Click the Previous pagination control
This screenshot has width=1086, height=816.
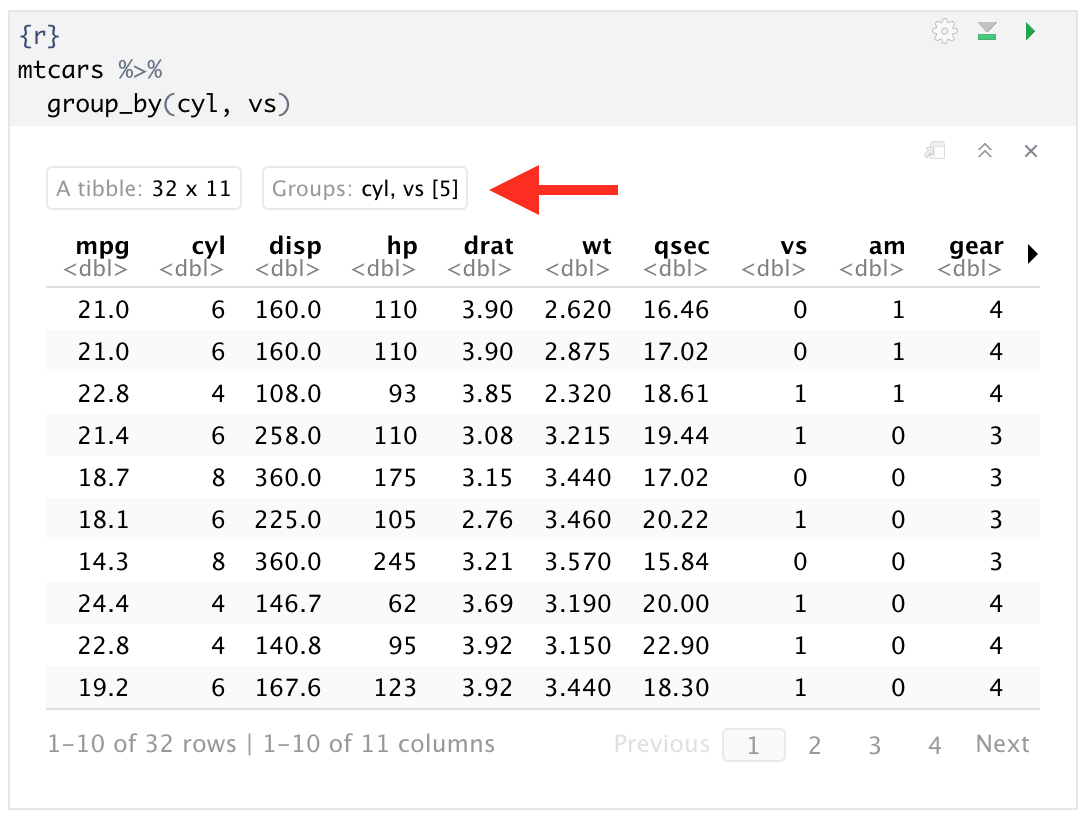point(662,744)
